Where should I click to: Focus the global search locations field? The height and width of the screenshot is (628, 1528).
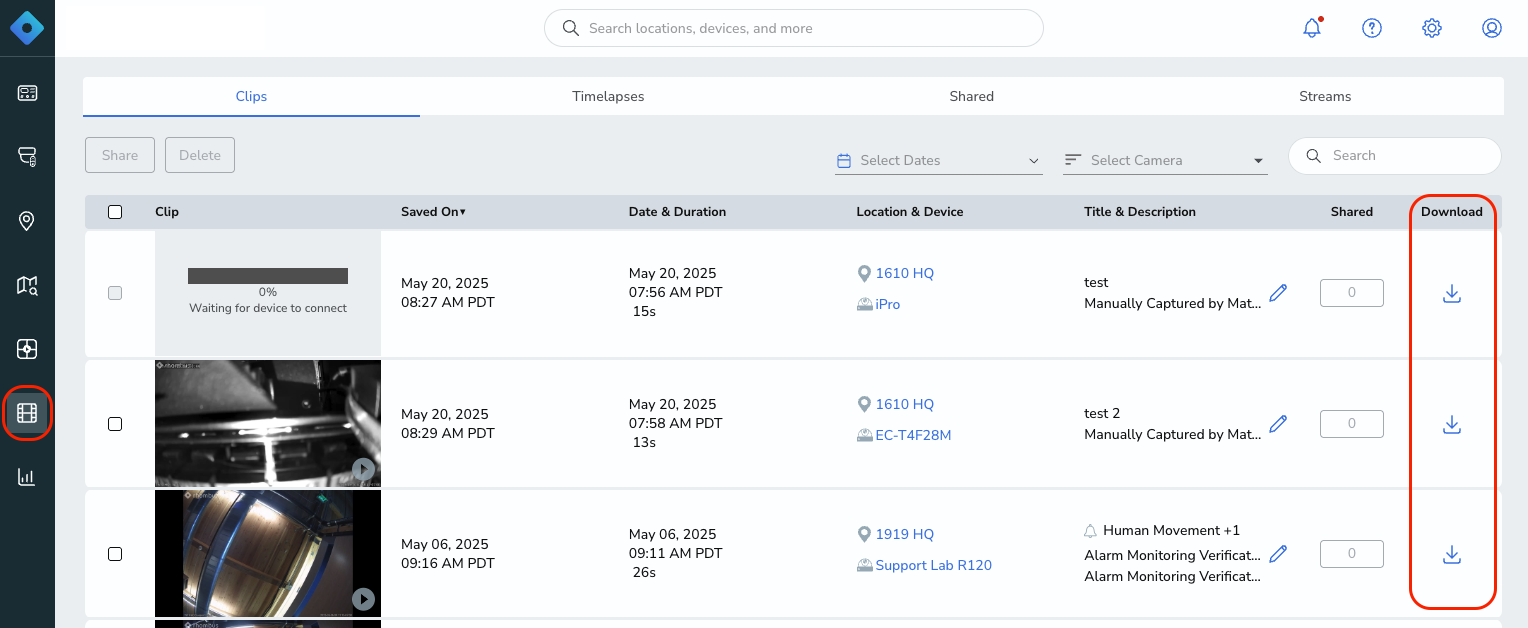coord(794,28)
